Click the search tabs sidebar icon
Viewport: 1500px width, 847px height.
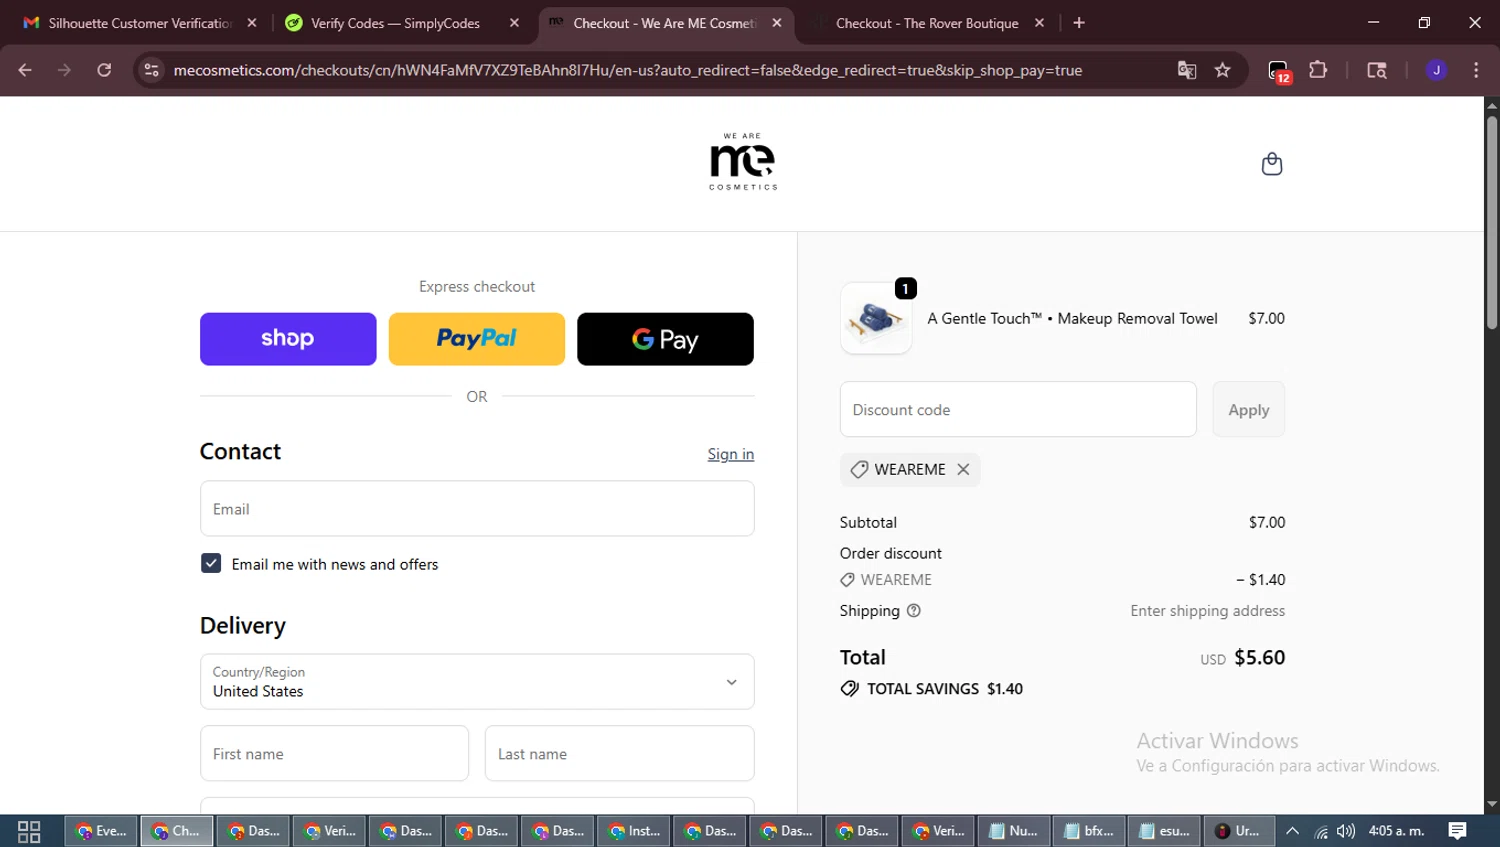[x=1377, y=70]
